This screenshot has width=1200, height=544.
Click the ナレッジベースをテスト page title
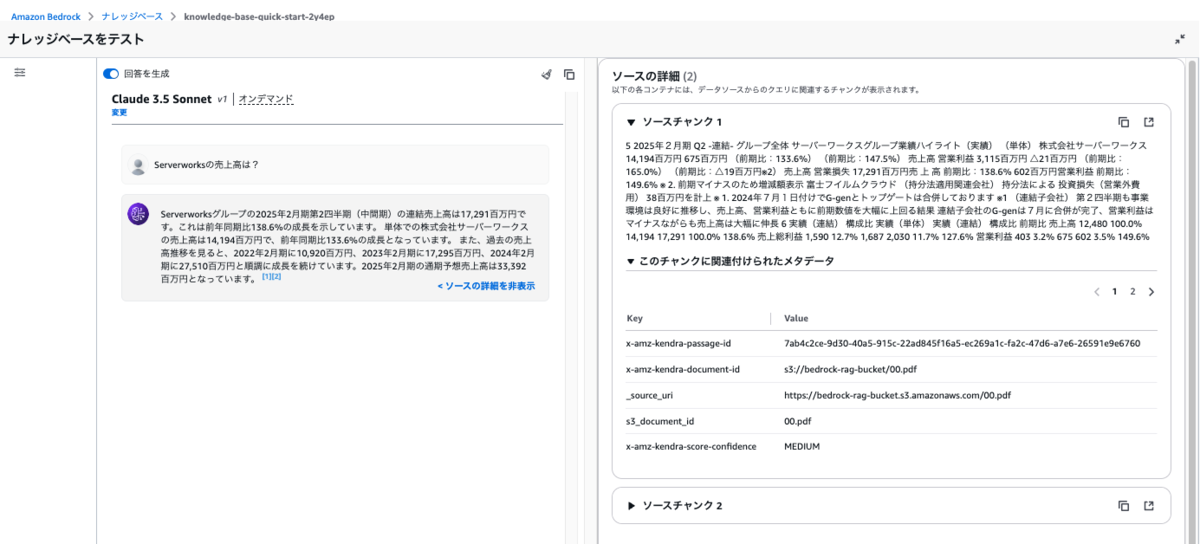pyautogui.click(x=76, y=39)
